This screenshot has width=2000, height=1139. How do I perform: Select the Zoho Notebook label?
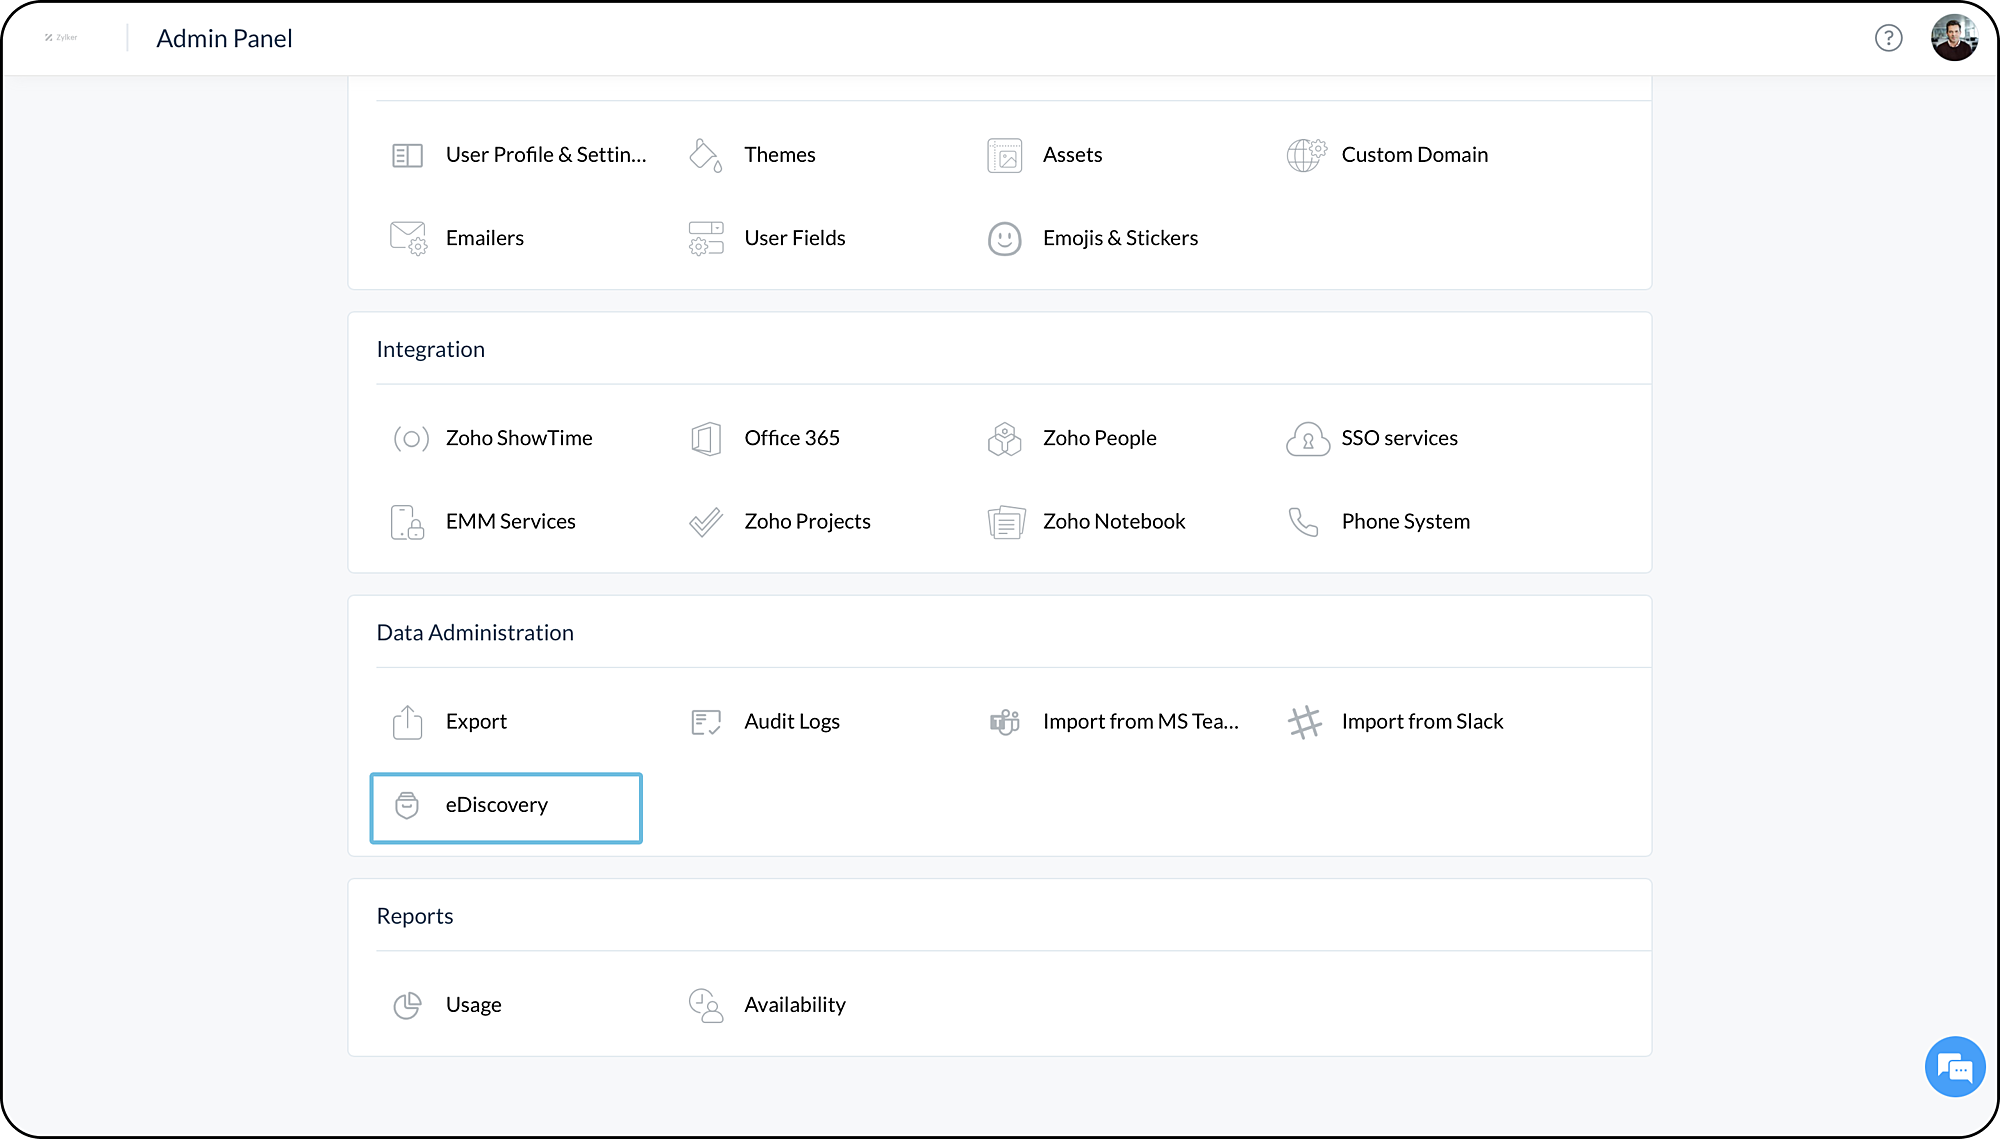click(x=1114, y=522)
